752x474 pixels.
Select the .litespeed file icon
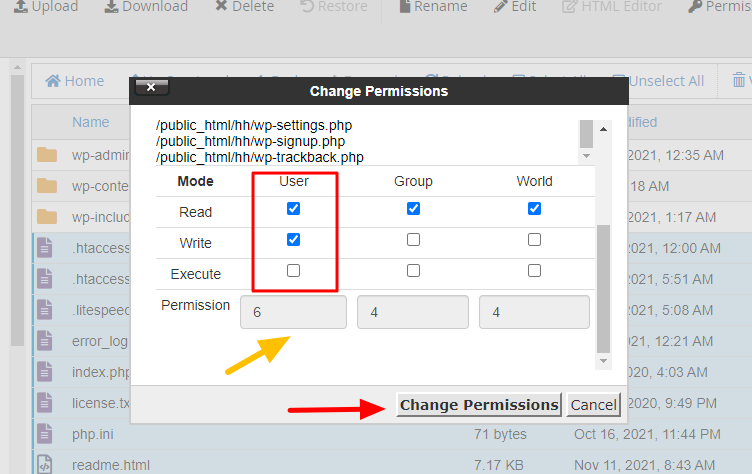tap(45, 310)
